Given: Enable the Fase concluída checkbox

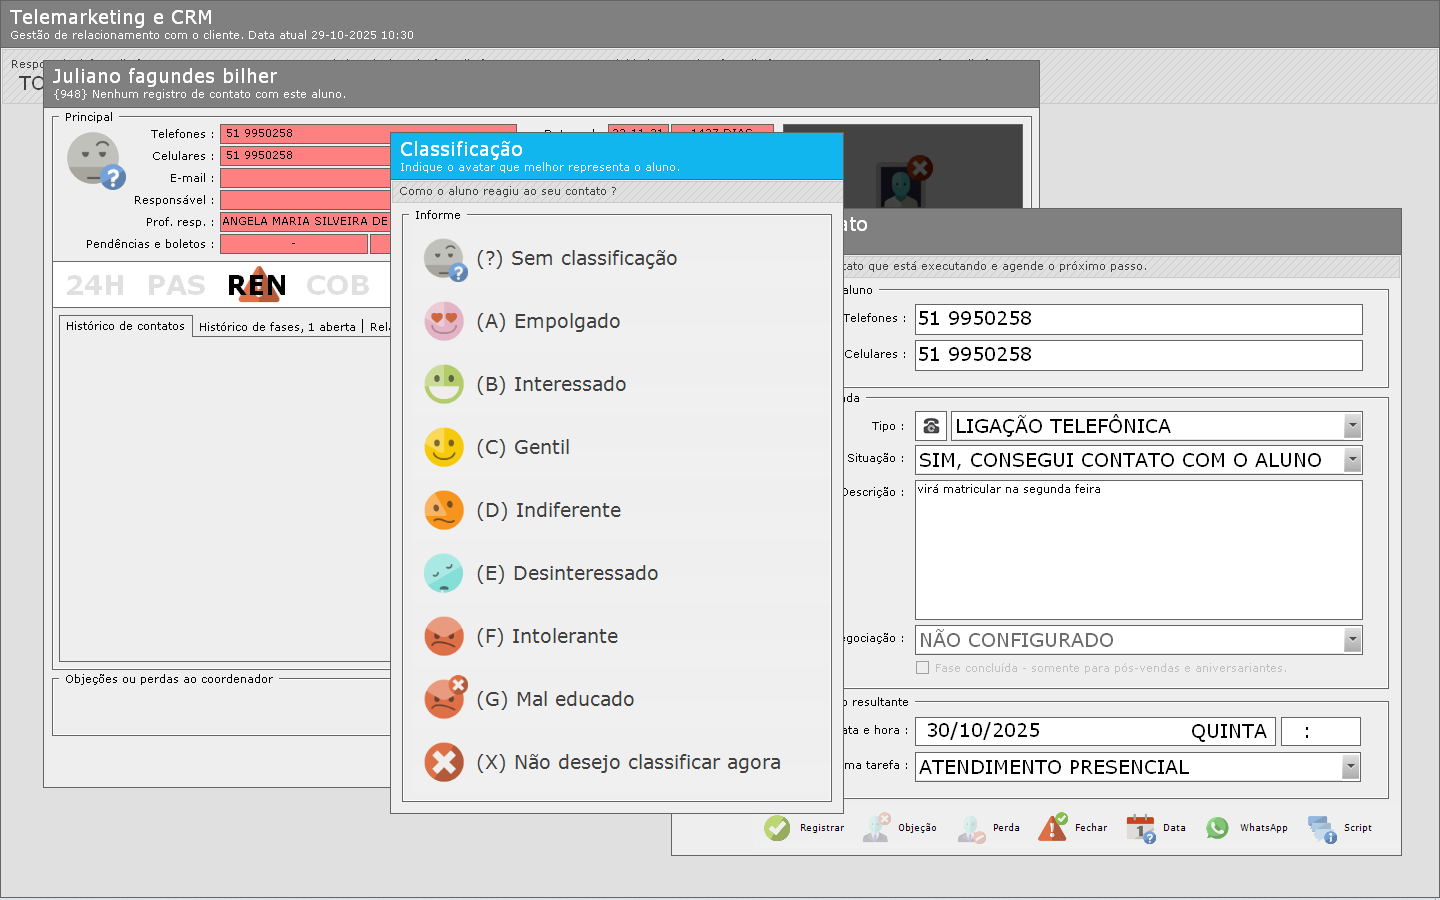Looking at the screenshot, I should tap(923, 668).
